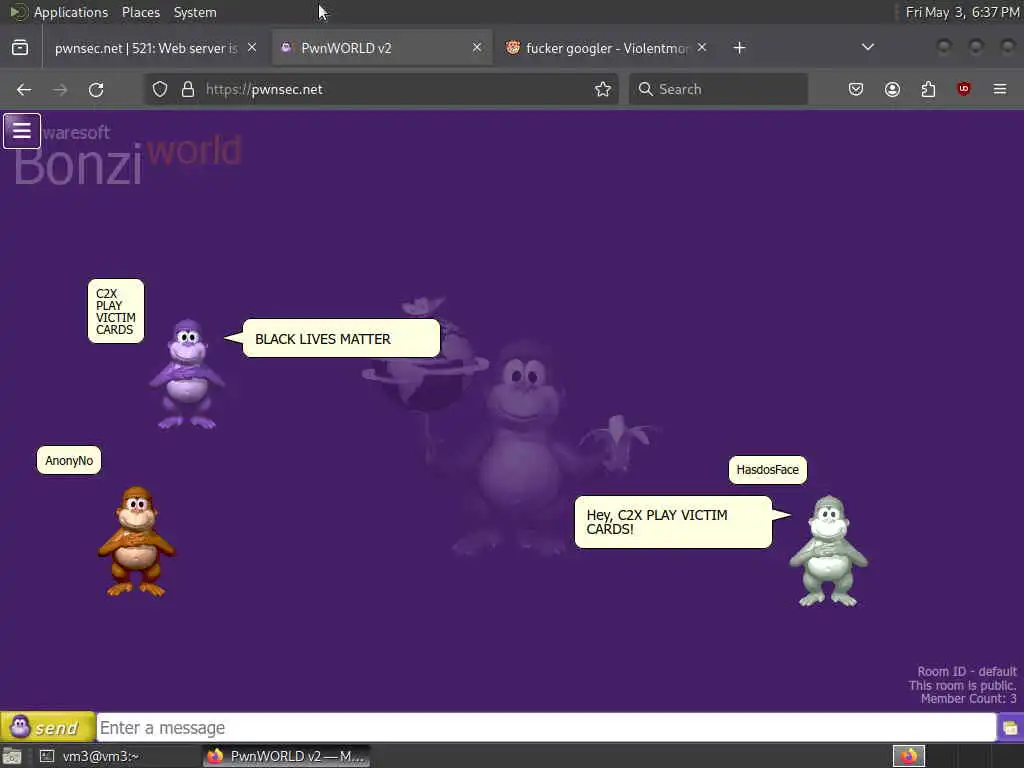Viewport: 1024px width, 768px height.
Task: Open the uBlock Origin extension icon
Action: click(x=964, y=89)
